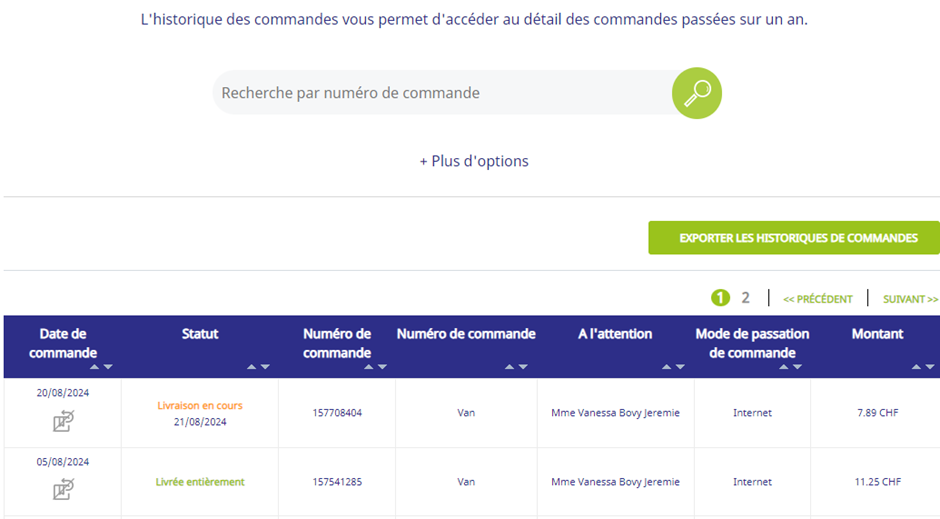Screen dimensions: 940x519
Task: Open order number 157541285
Action: 337,482
